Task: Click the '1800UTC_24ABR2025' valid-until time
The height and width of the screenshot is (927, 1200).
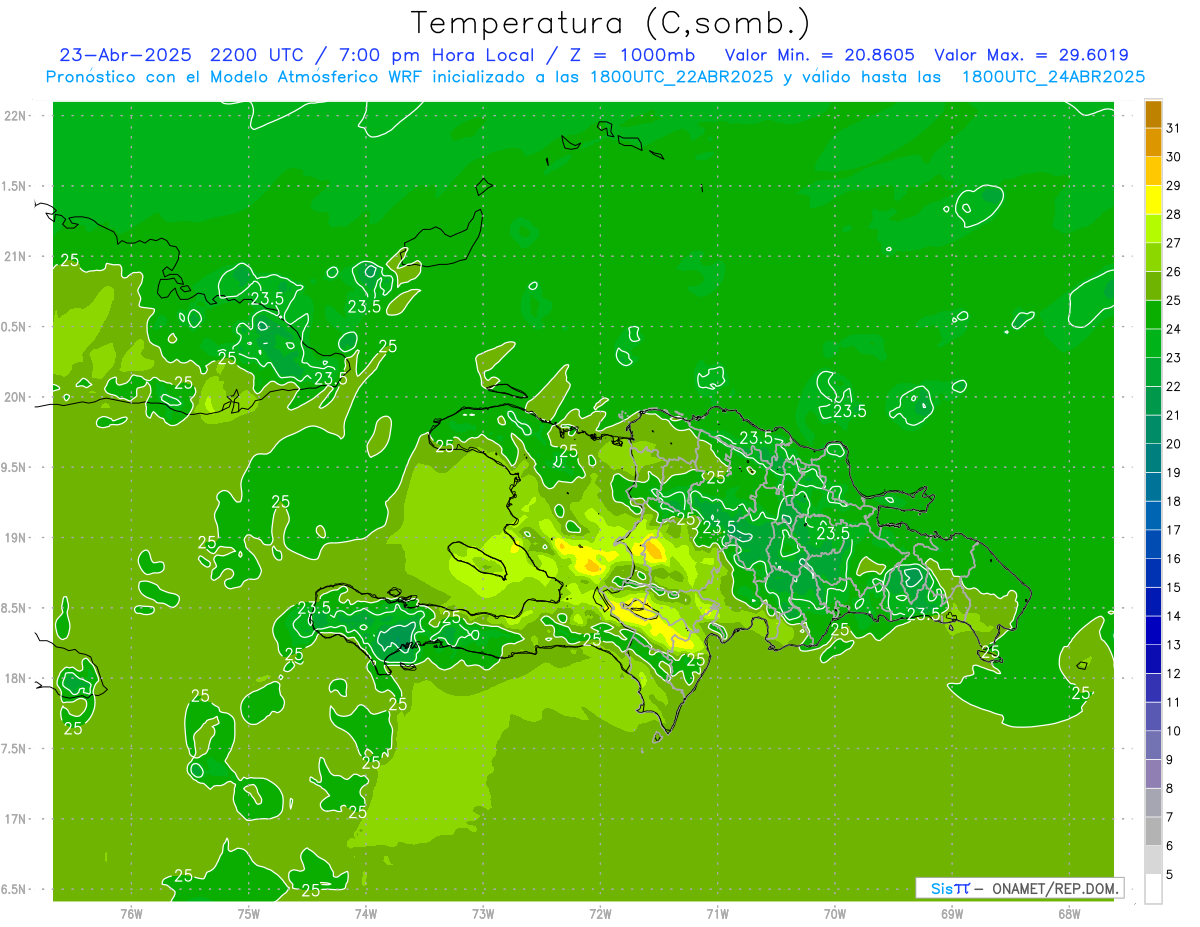Action: 1053,77
